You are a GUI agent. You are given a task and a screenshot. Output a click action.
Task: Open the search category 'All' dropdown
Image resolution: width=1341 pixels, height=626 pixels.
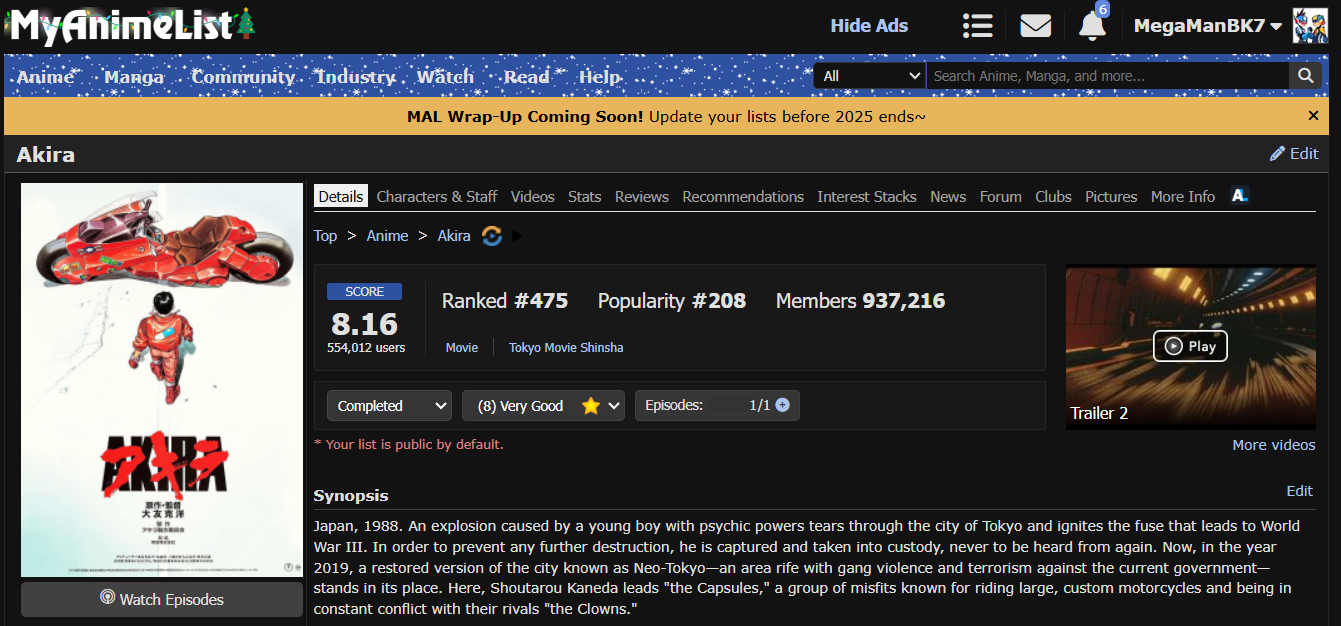(x=869, y=76)
